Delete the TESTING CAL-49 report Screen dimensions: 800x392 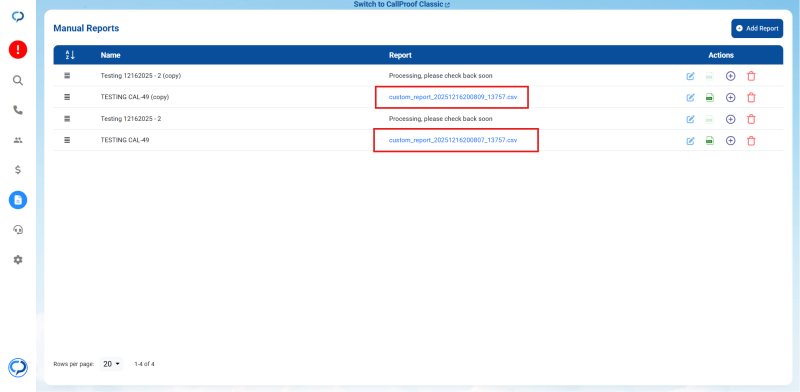[x=751, y=141]
